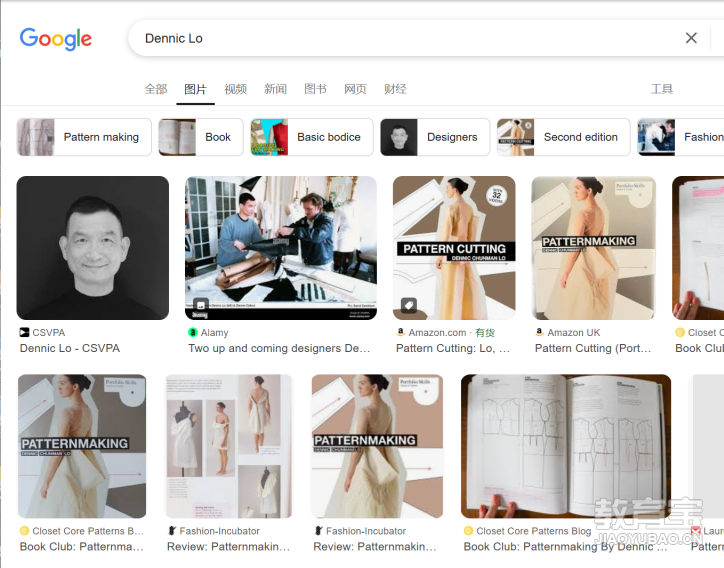Viewport: 724px width, 568px height.
Task: Filter by the Fashion chip
Action: tap(681, 137)
